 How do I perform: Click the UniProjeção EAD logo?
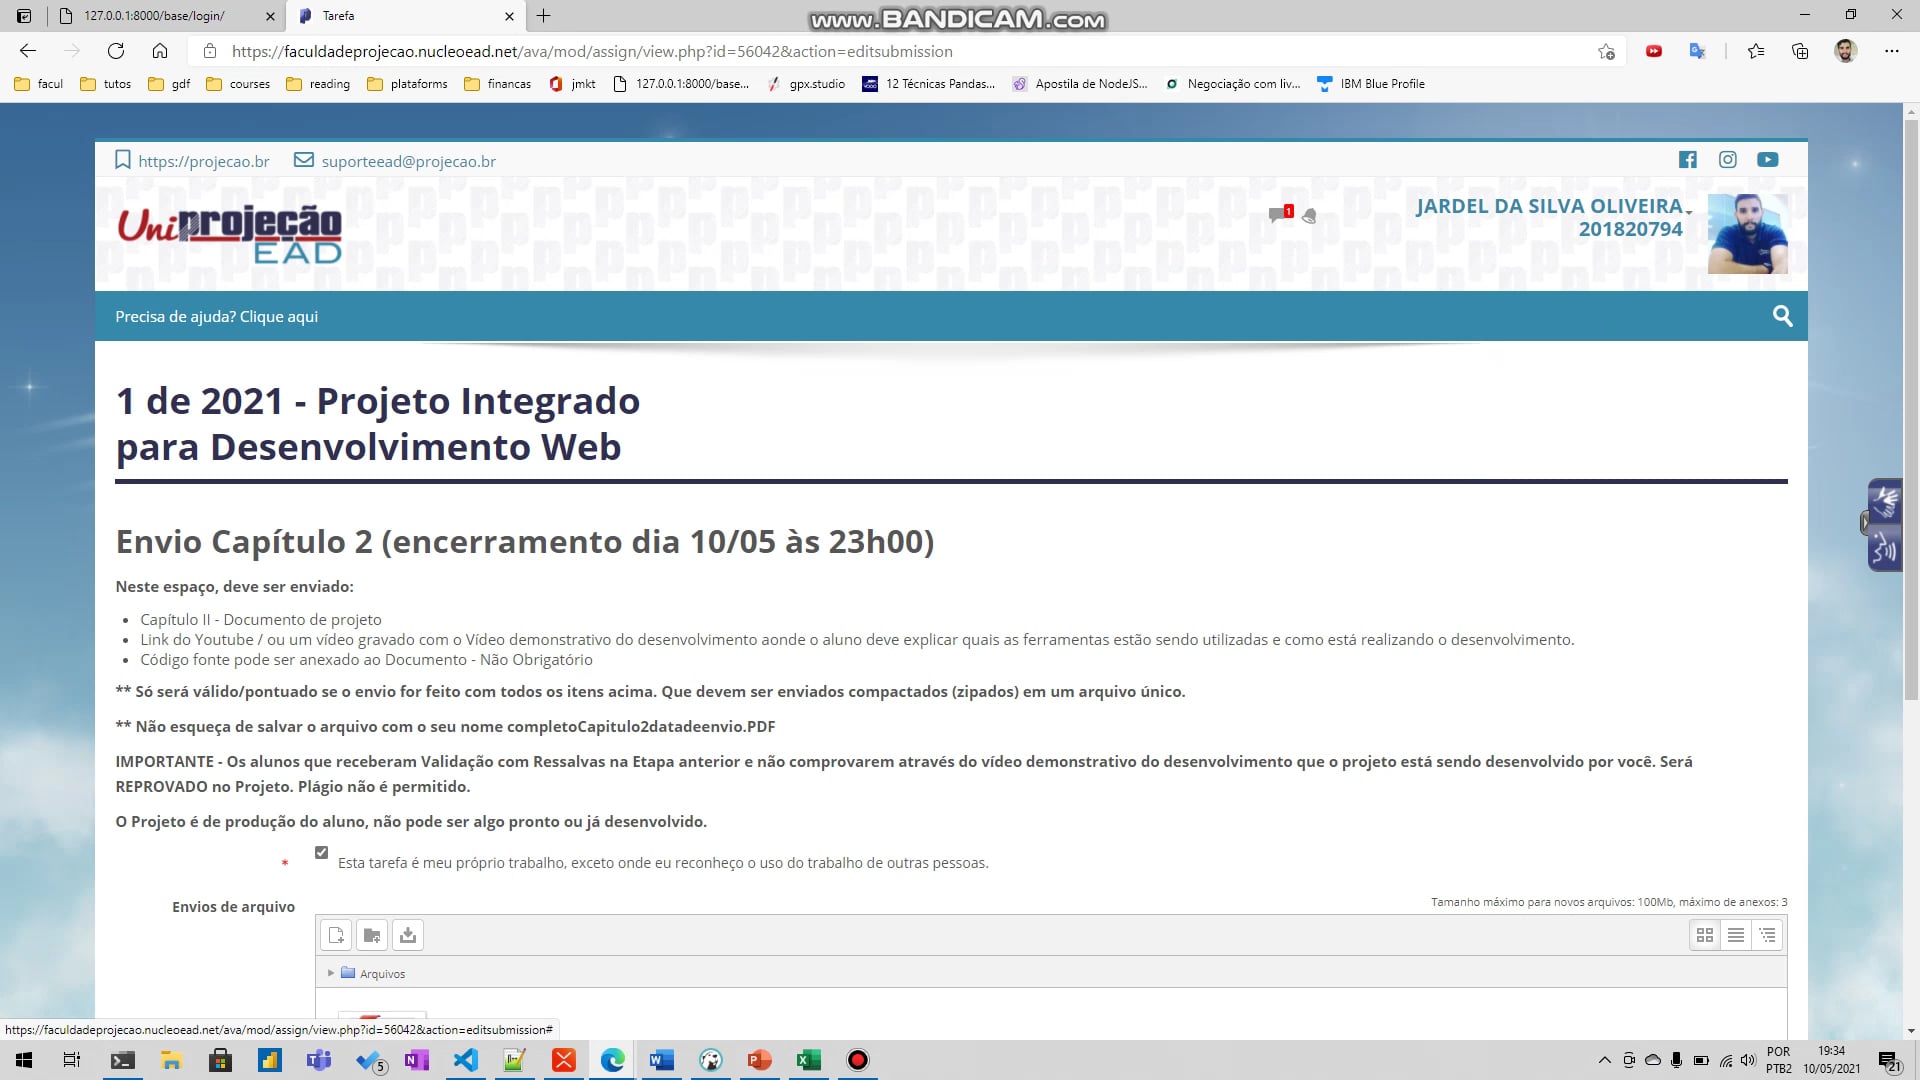click(230, 235)
